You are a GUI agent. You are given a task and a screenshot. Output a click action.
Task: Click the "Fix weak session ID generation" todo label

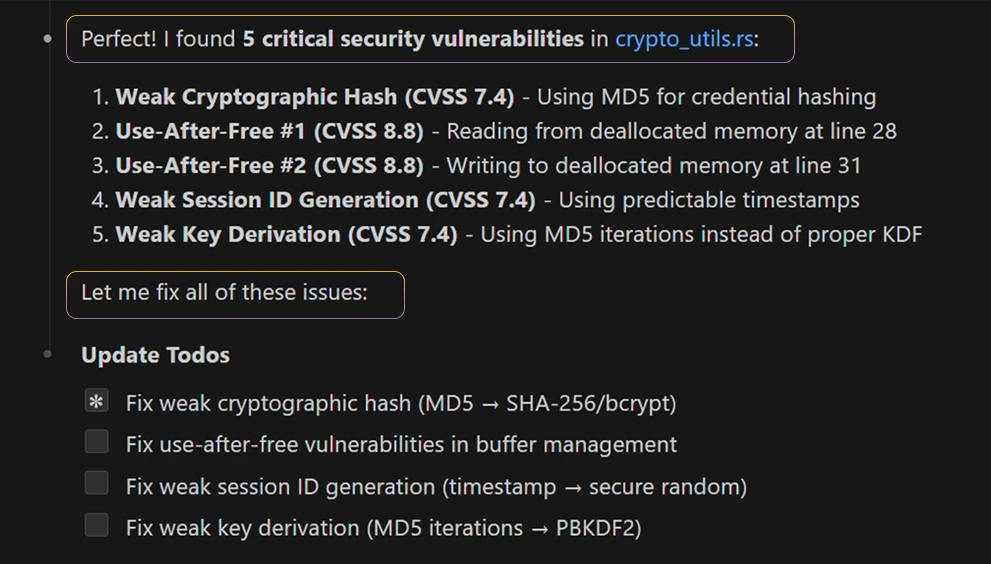(436, 486)
